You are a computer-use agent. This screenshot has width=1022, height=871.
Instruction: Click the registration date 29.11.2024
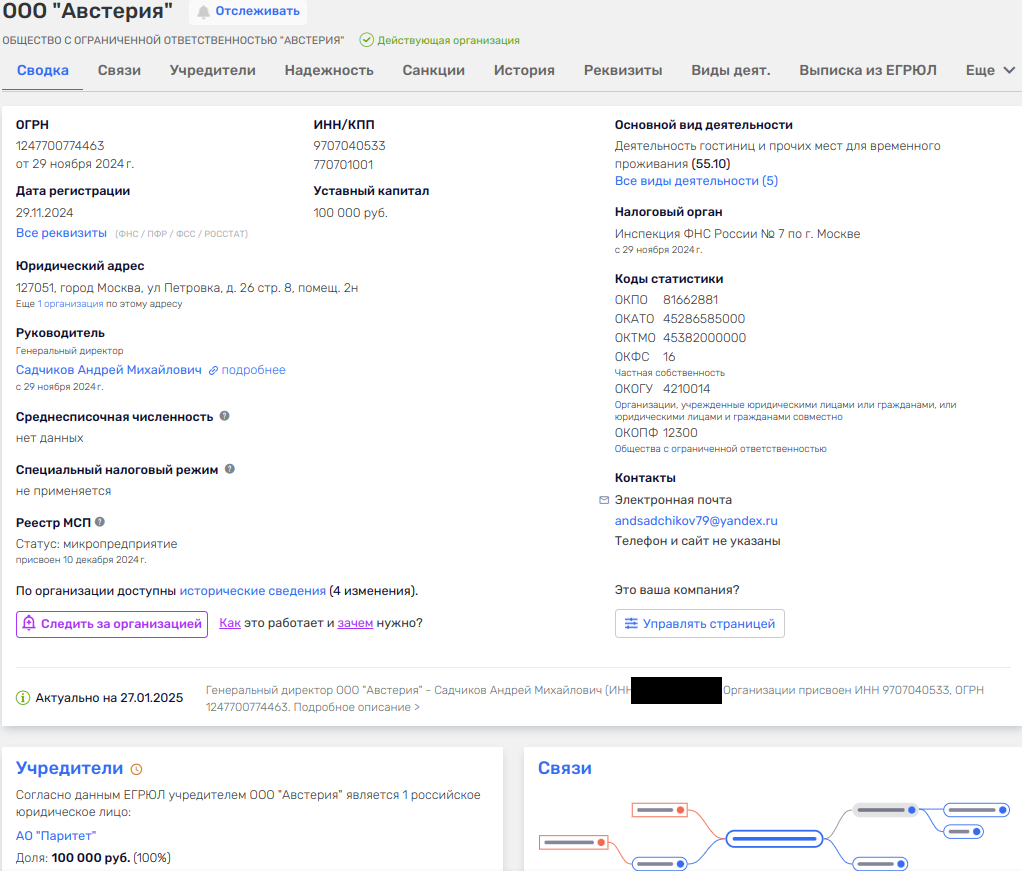pyautogui.click(x=44, y=213)
